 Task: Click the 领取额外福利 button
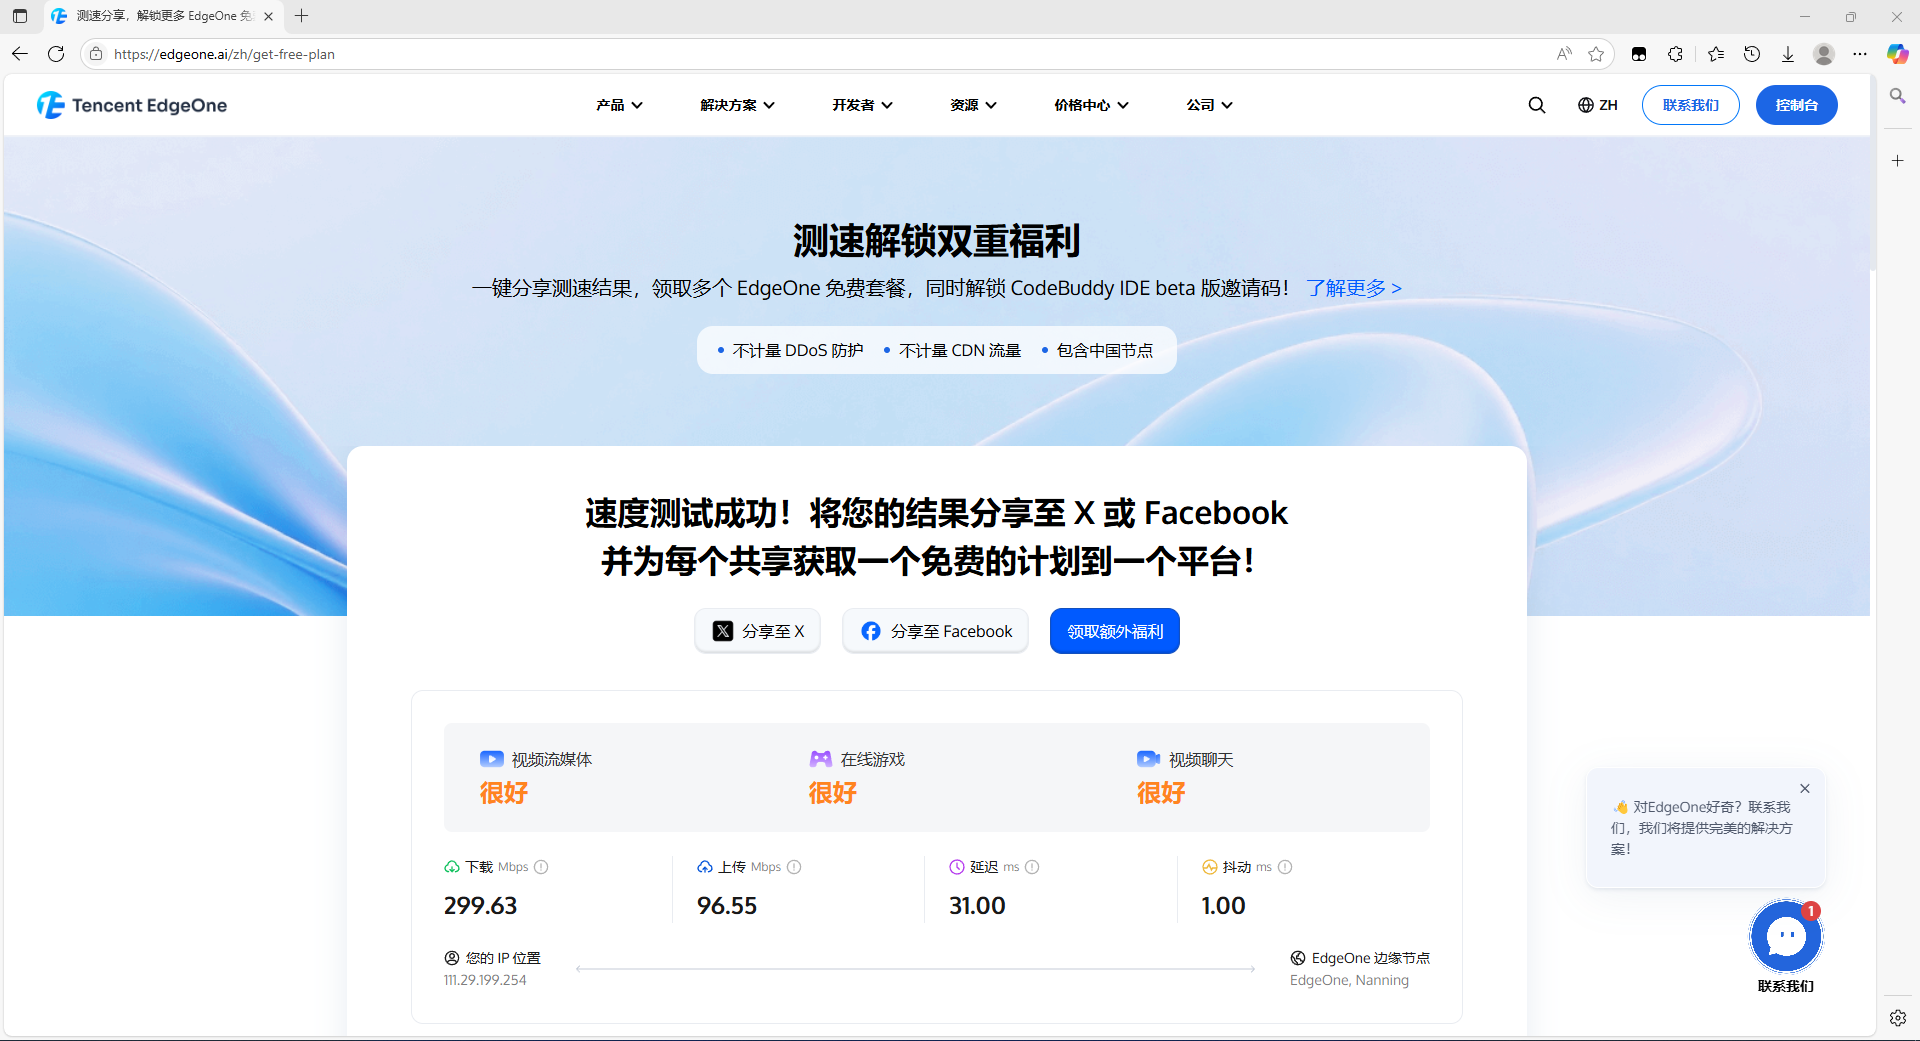[1114, 631]
